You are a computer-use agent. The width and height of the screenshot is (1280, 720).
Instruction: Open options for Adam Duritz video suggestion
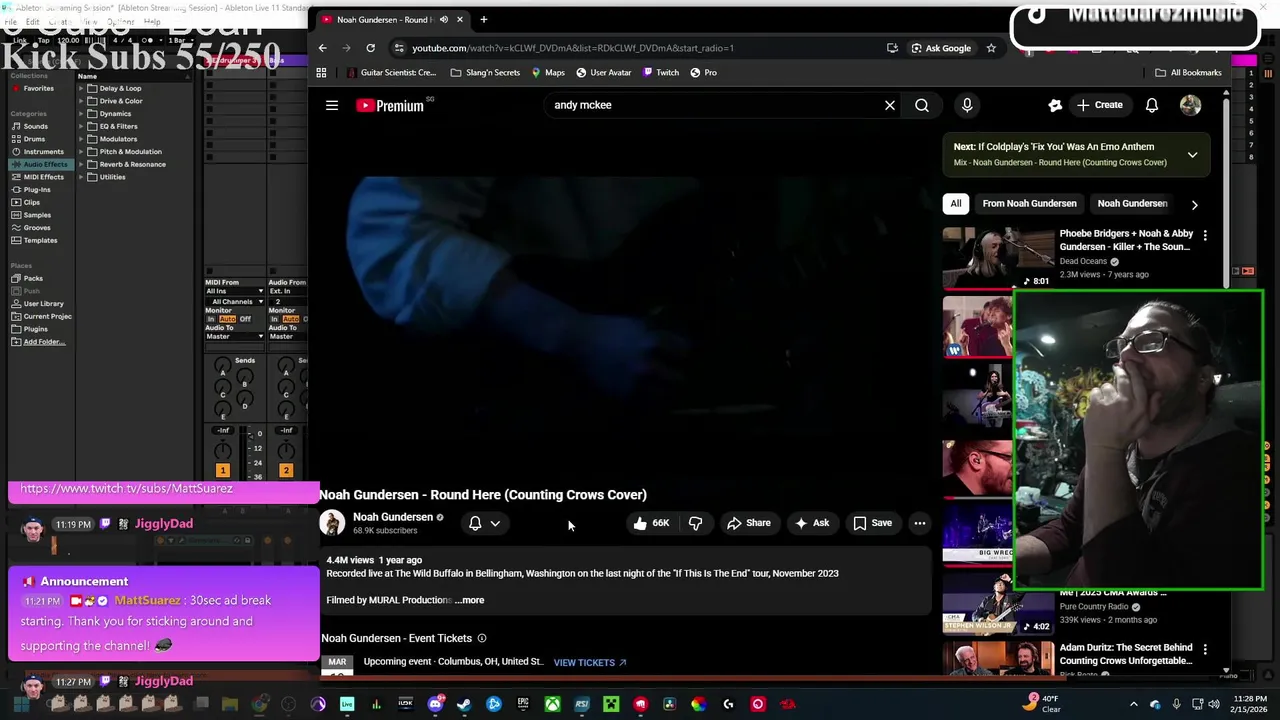click(x=1204, y=650)
